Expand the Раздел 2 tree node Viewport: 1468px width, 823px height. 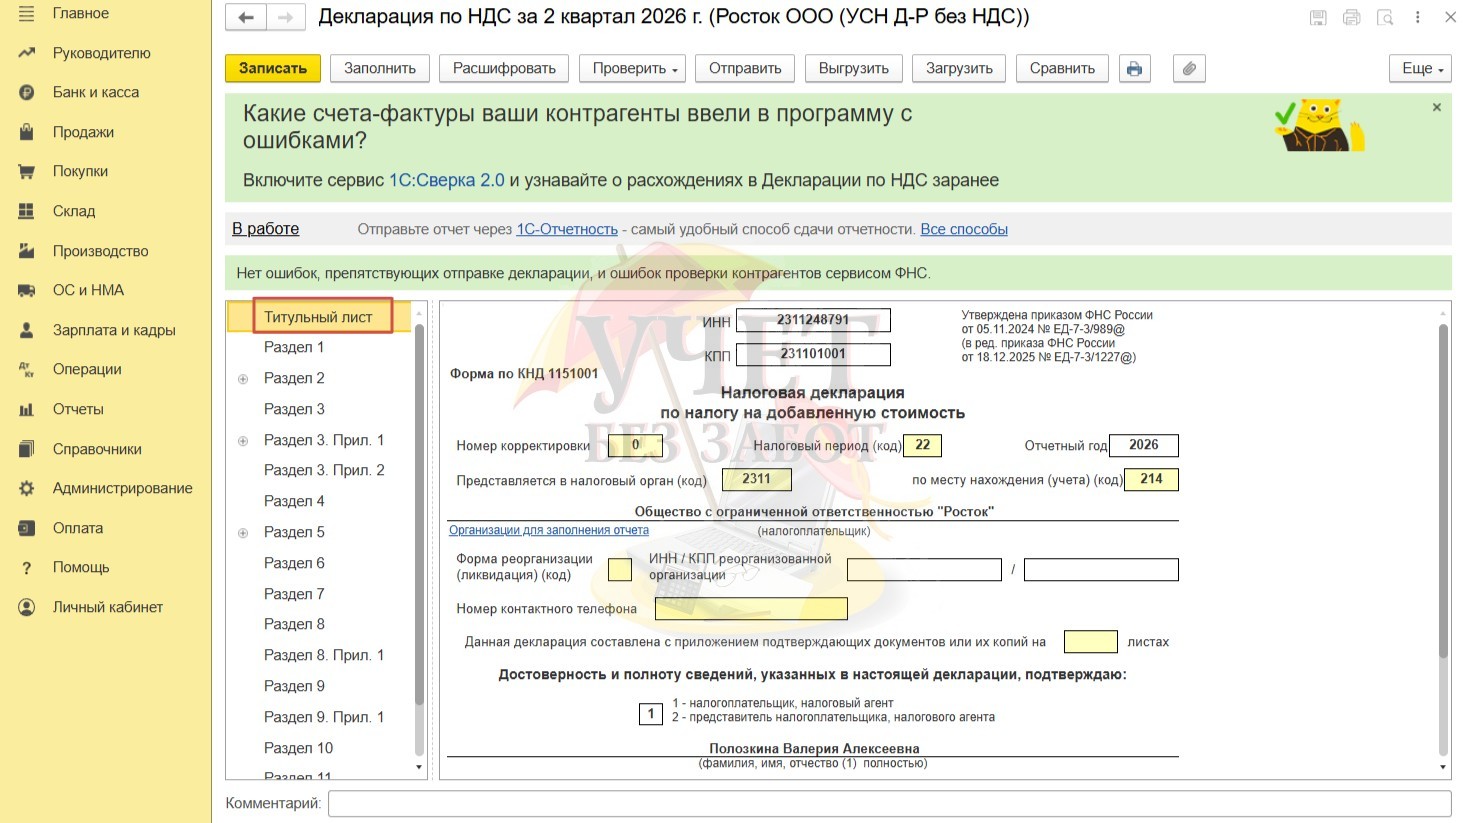243,379
